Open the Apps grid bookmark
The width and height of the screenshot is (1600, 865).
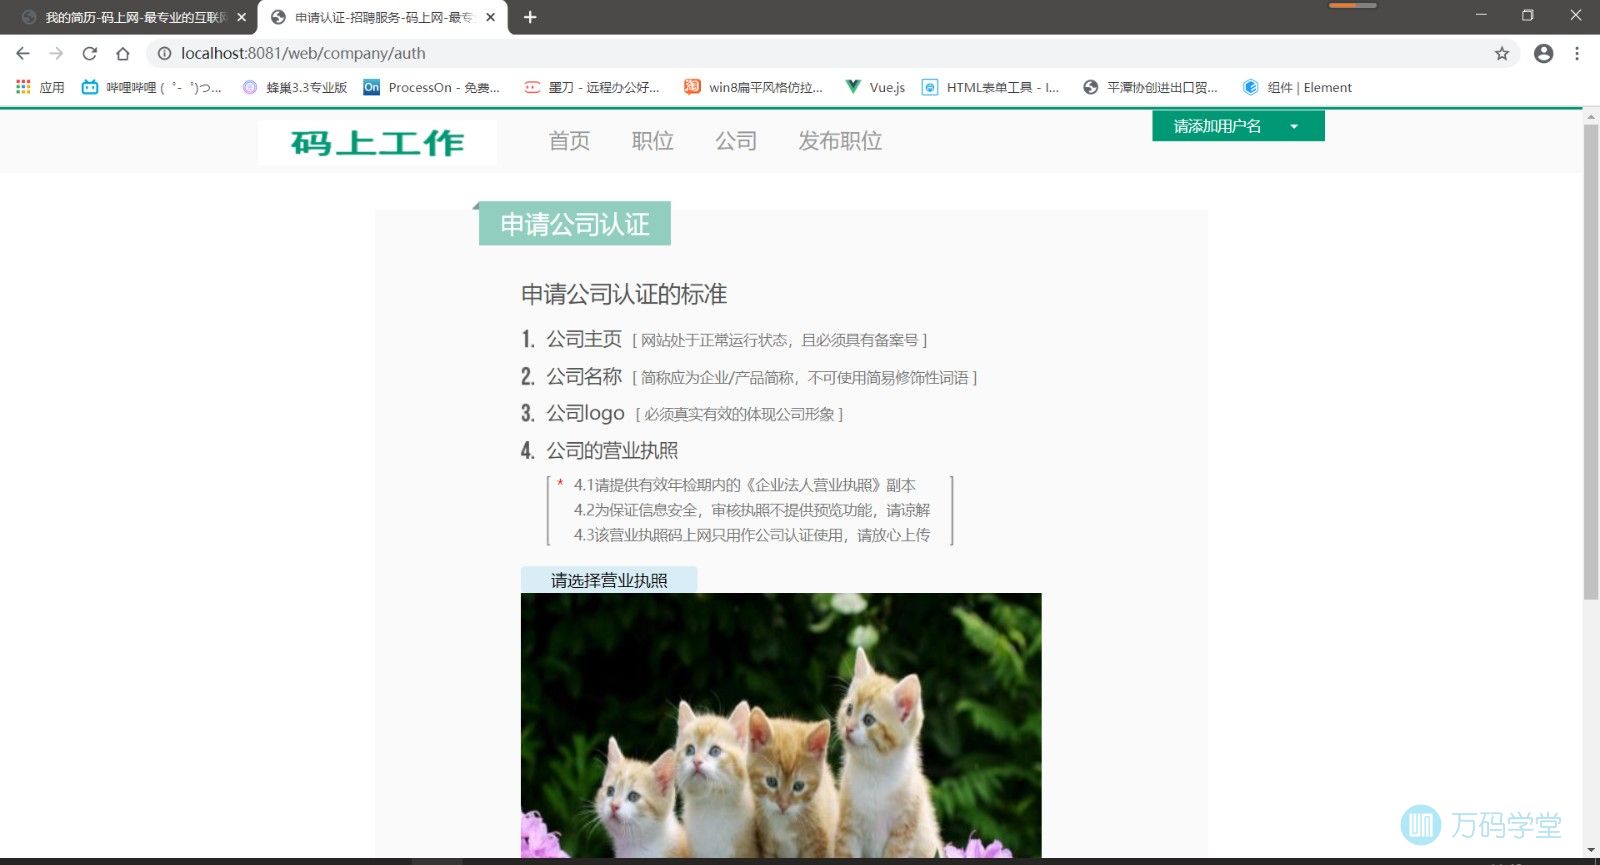click(x=40, y=88)
